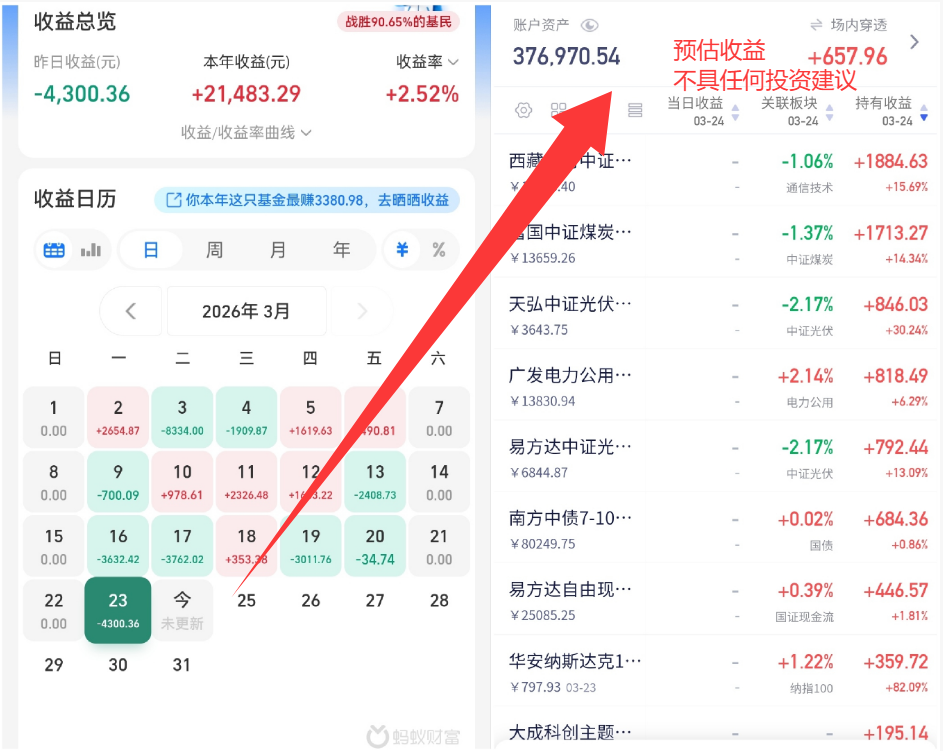Tap 昨日收益 value -4,300.36
This screenshot has height=751, width=943.
[x=82, y=94]
